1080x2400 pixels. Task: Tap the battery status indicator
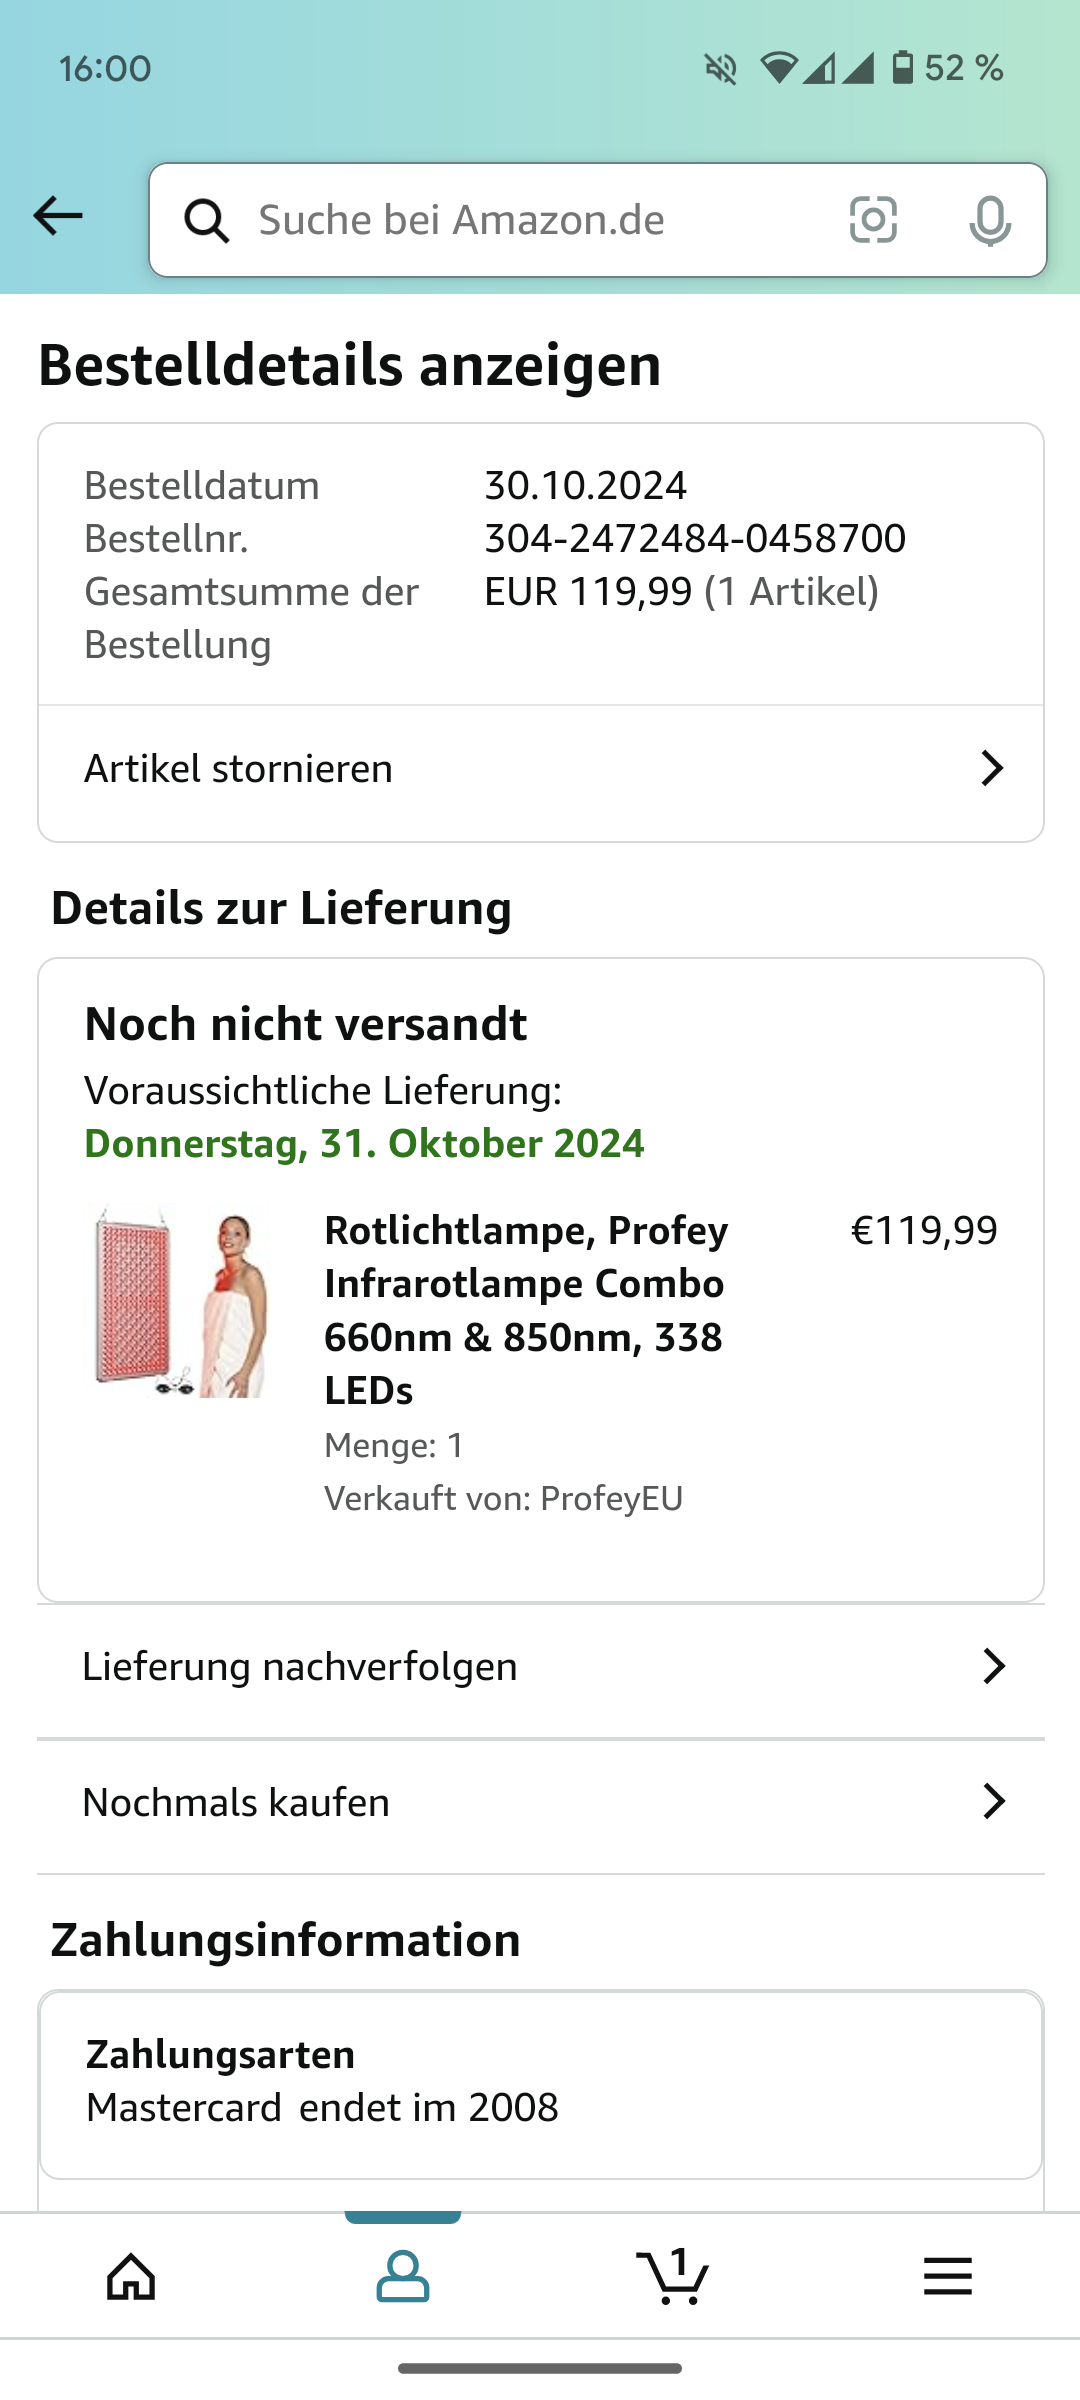point(903,68)
